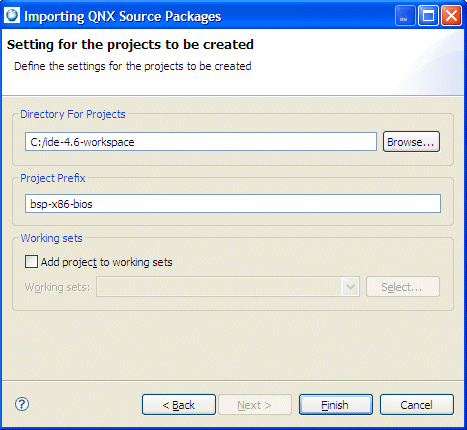The width and height of the screenshot is (467, 430).
Task: Click the globe icon in the title bar
Action: 12,15
